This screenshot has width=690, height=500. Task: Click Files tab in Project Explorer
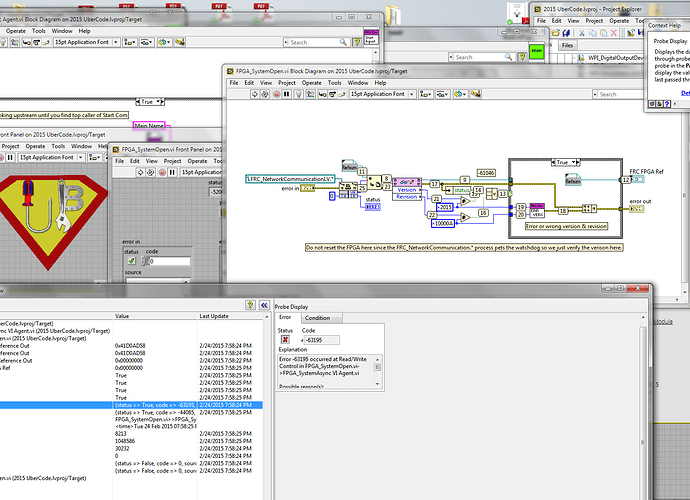coord(567,45)
